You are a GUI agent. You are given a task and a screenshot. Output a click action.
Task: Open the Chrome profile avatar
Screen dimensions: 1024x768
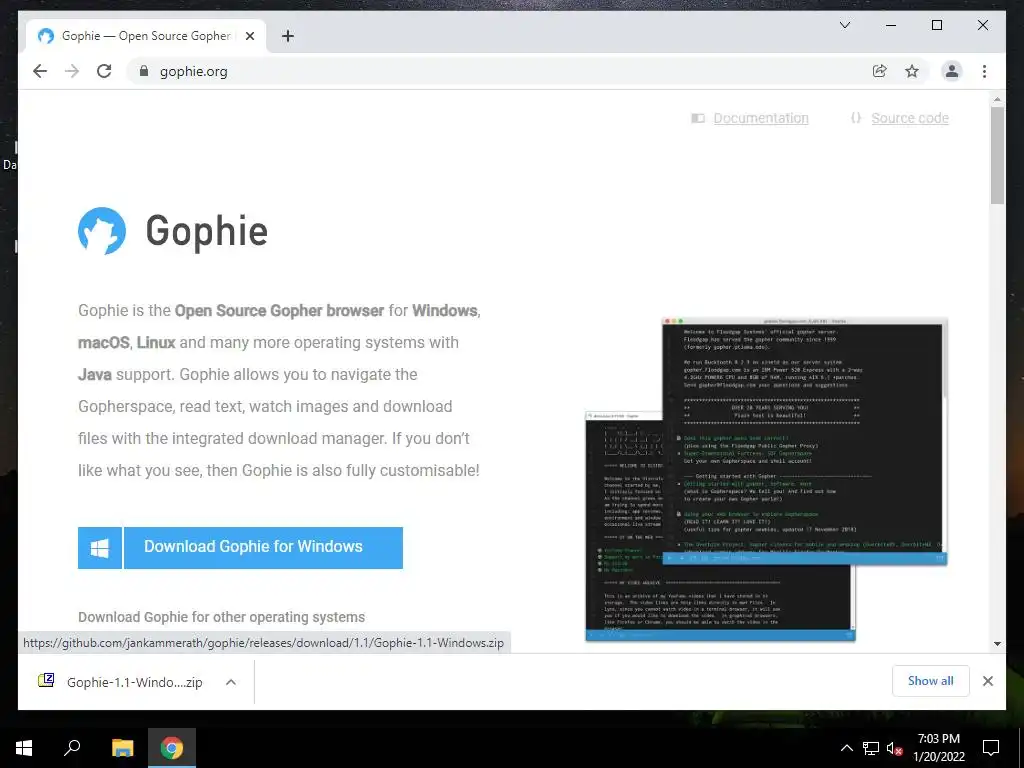952,71
